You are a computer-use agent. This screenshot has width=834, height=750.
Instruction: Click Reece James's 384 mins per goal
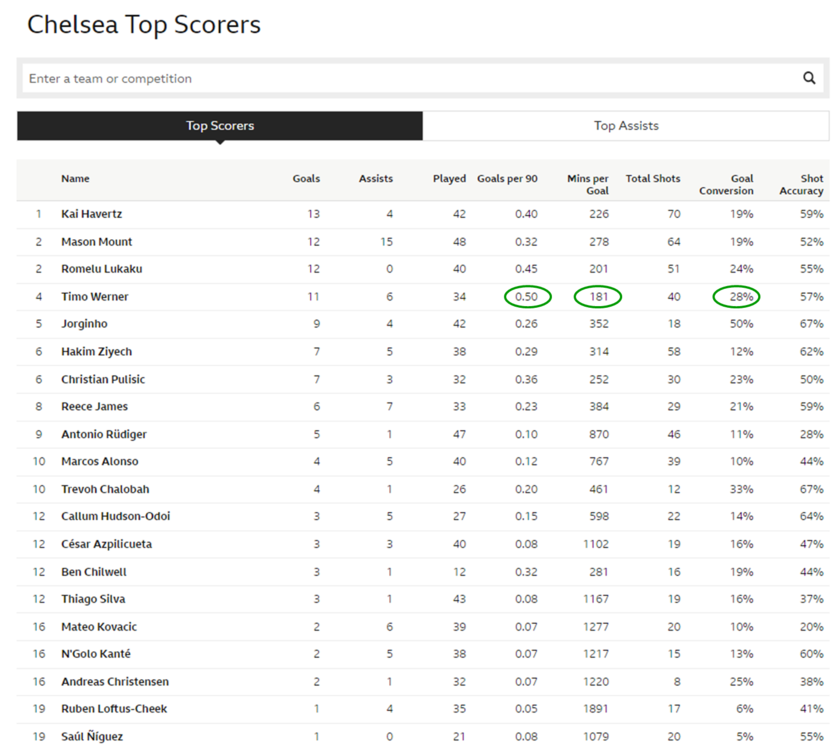pyautogui.click(x=599, y=406)
